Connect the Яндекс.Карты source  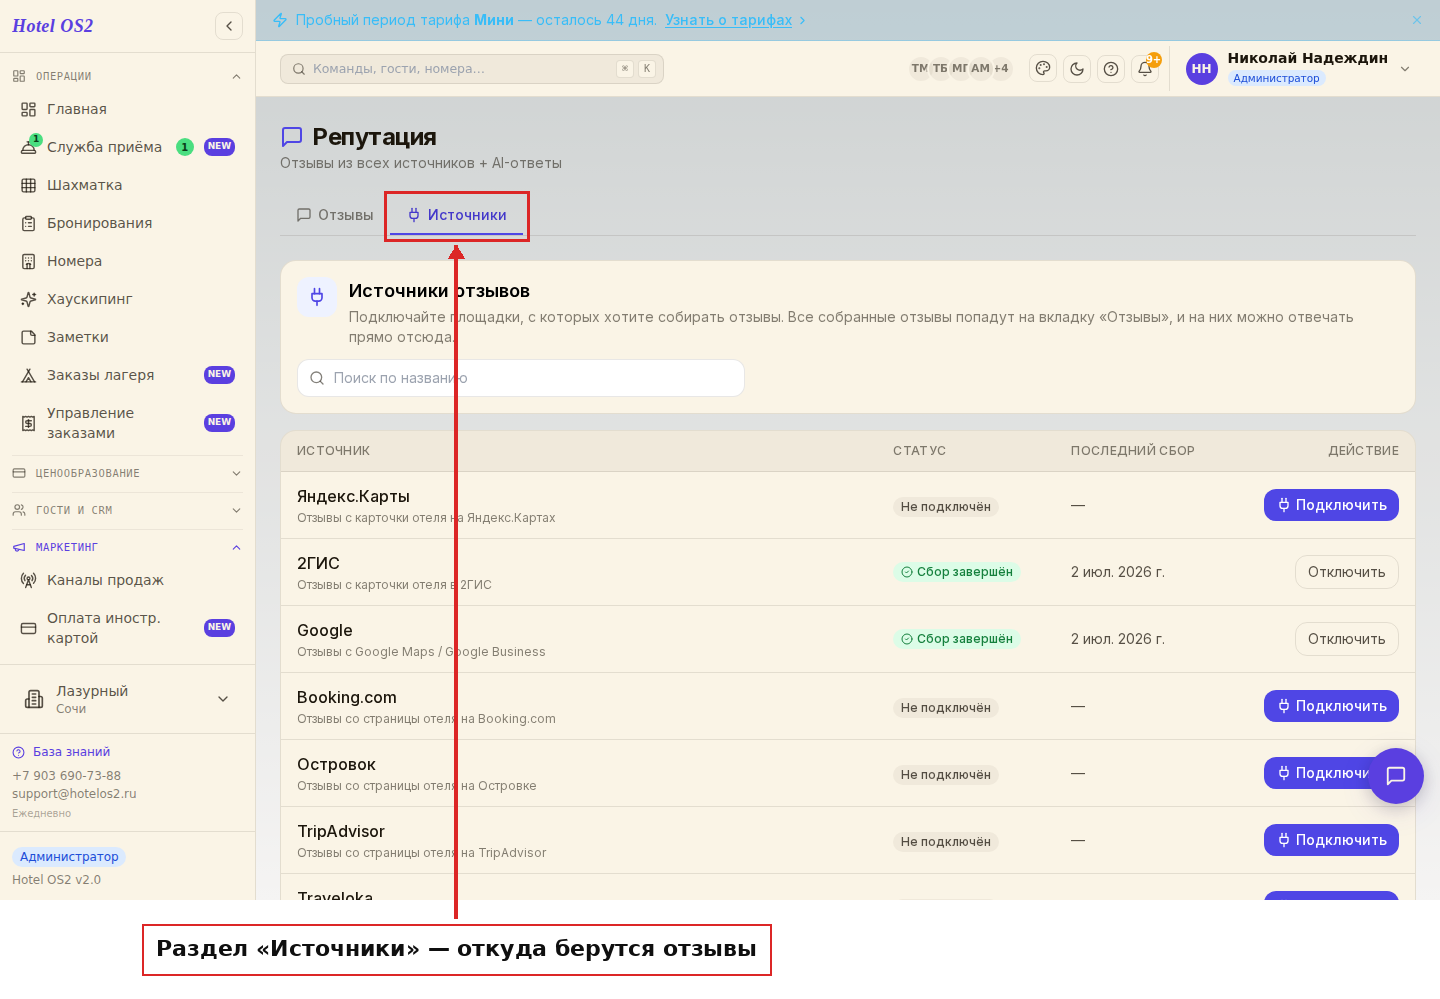(1331, 505)
